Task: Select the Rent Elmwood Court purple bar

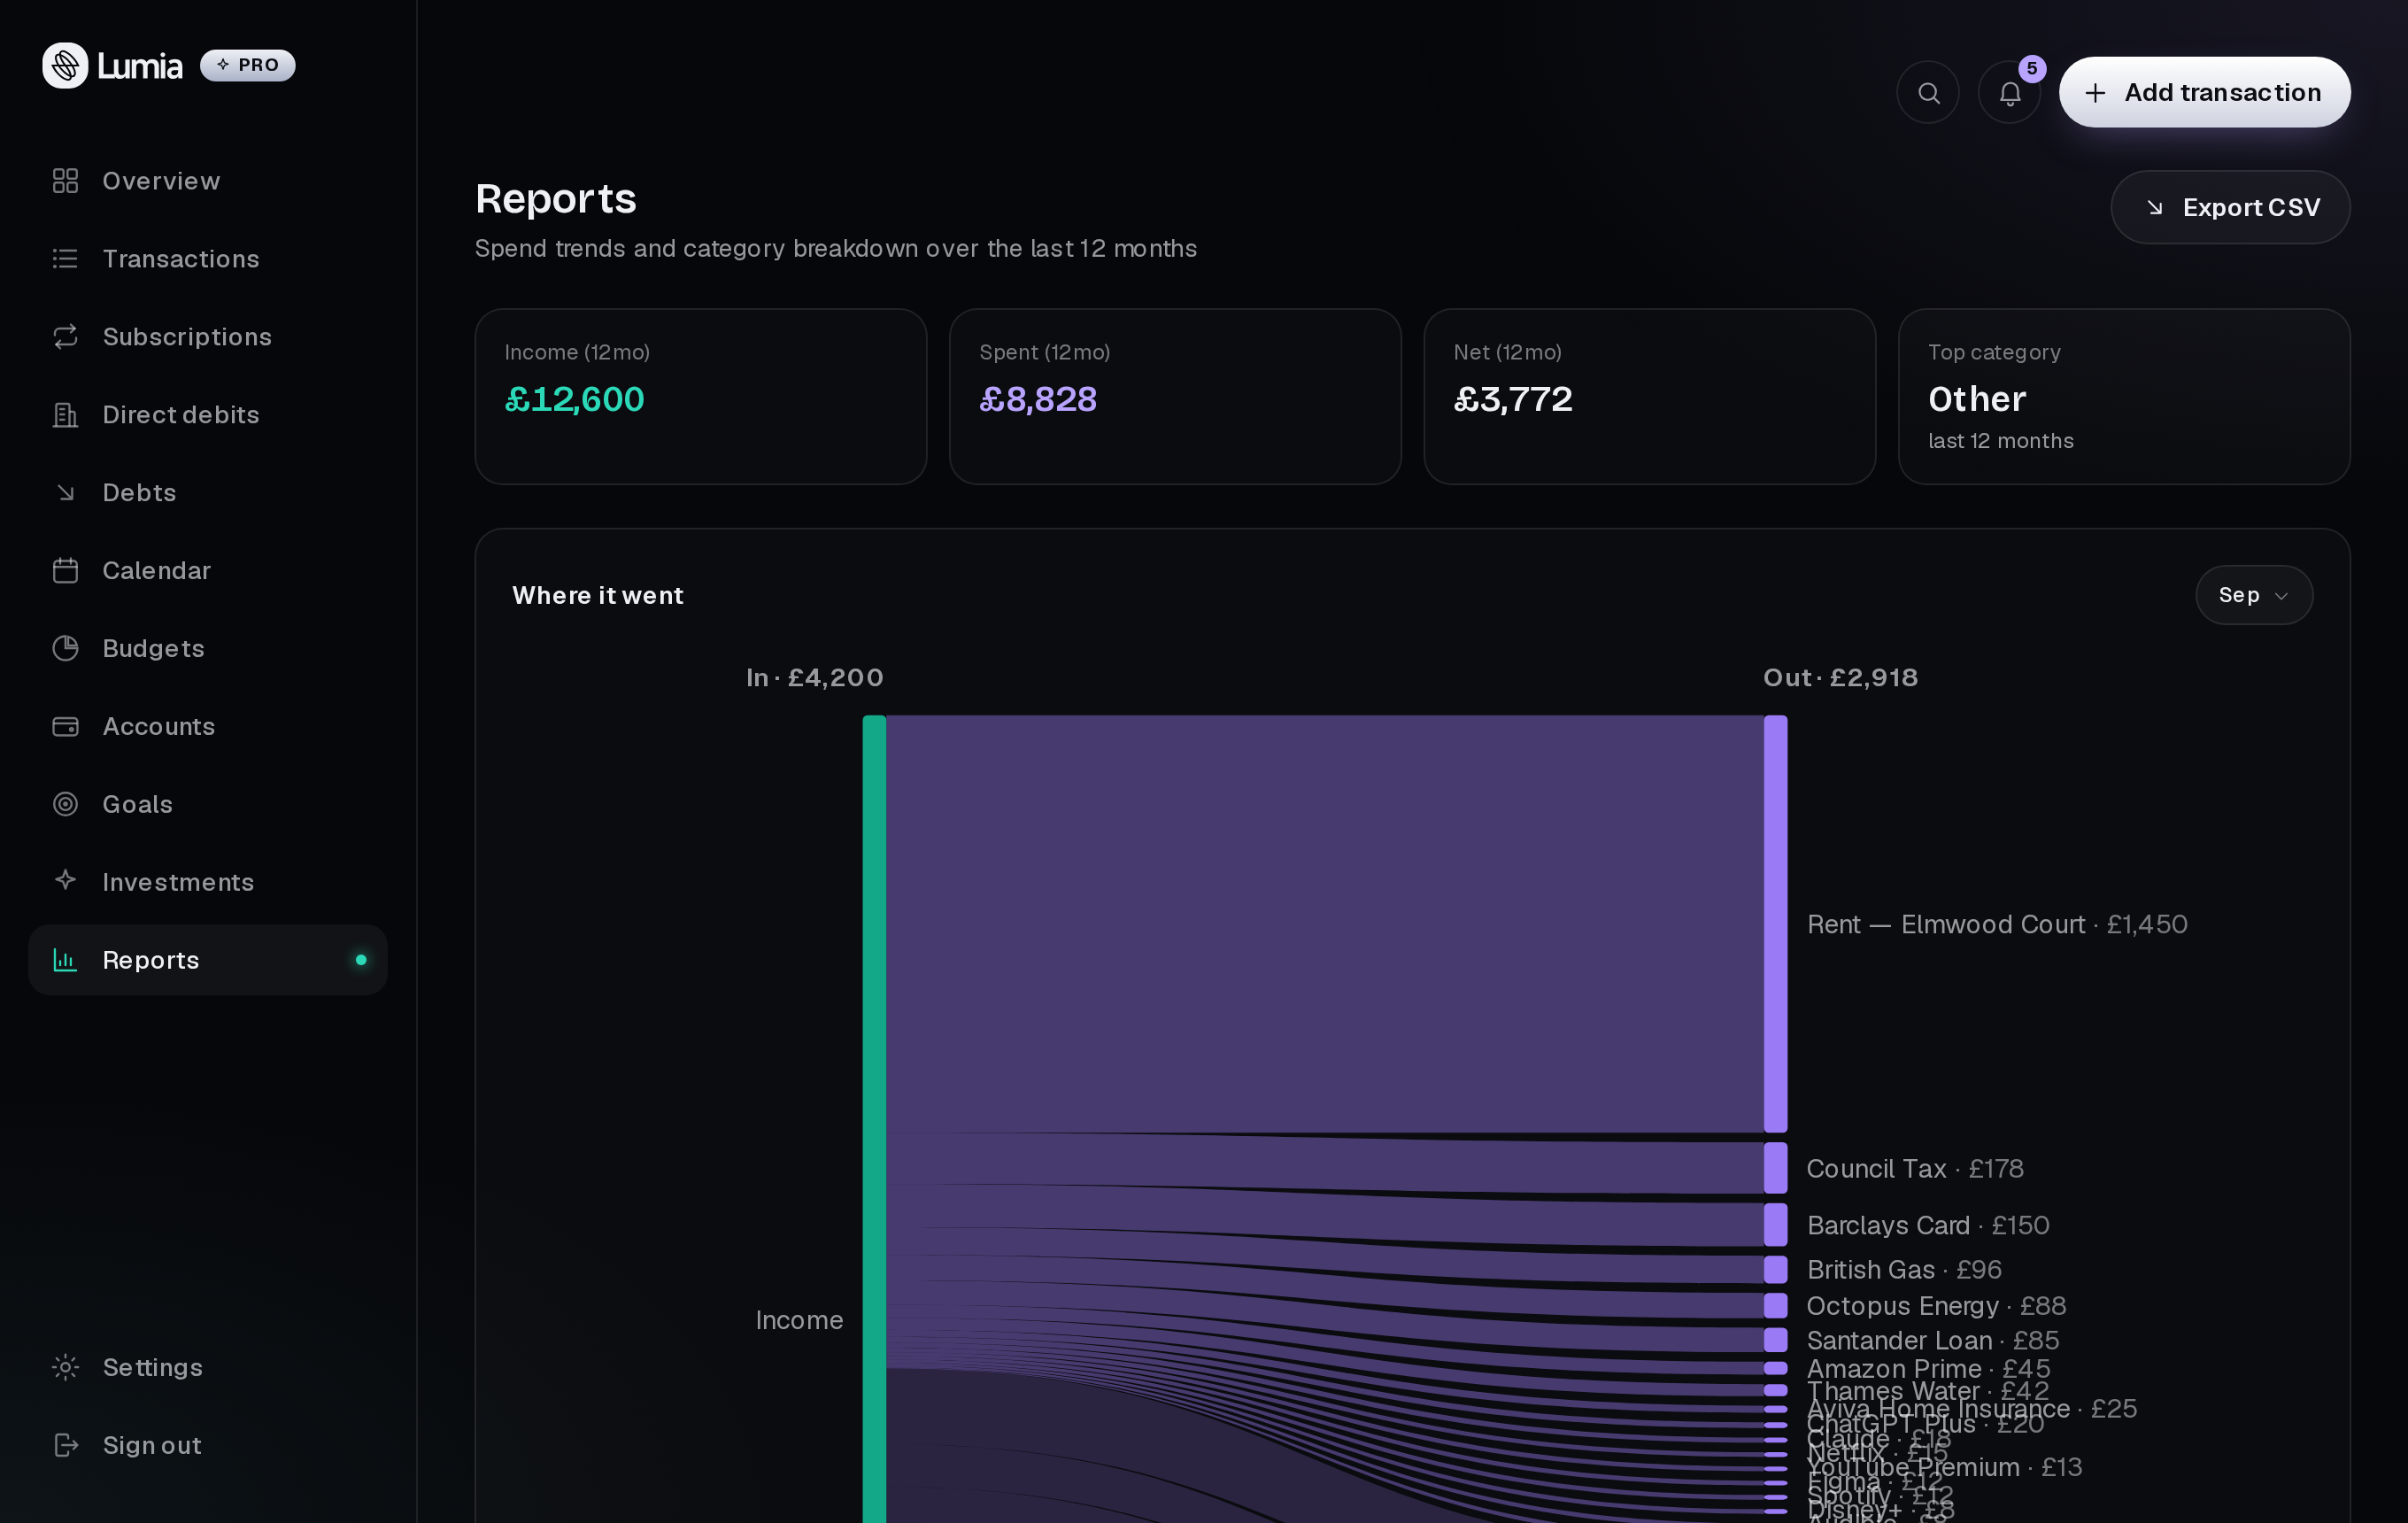Action: click(x=1775, y=924)
